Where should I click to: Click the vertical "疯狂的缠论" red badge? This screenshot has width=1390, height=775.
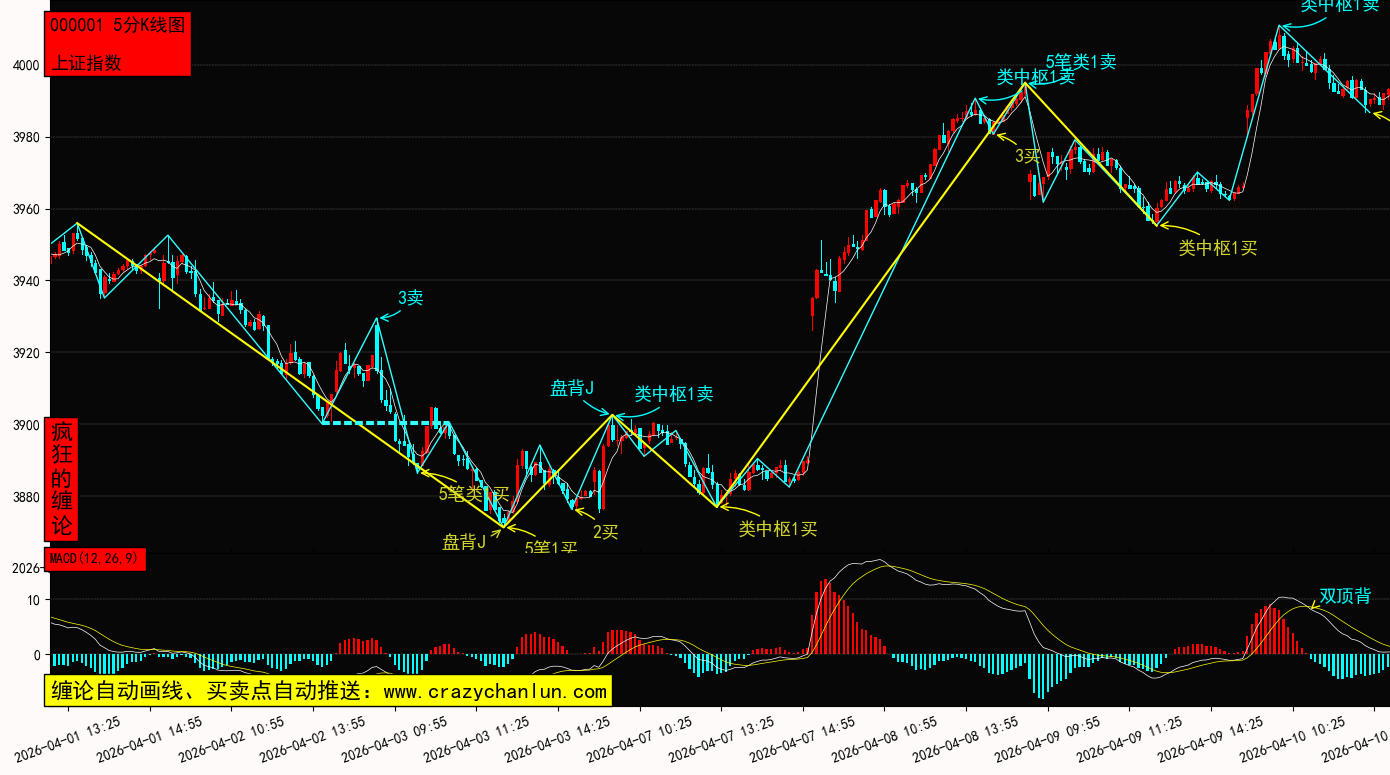[62, 479]
